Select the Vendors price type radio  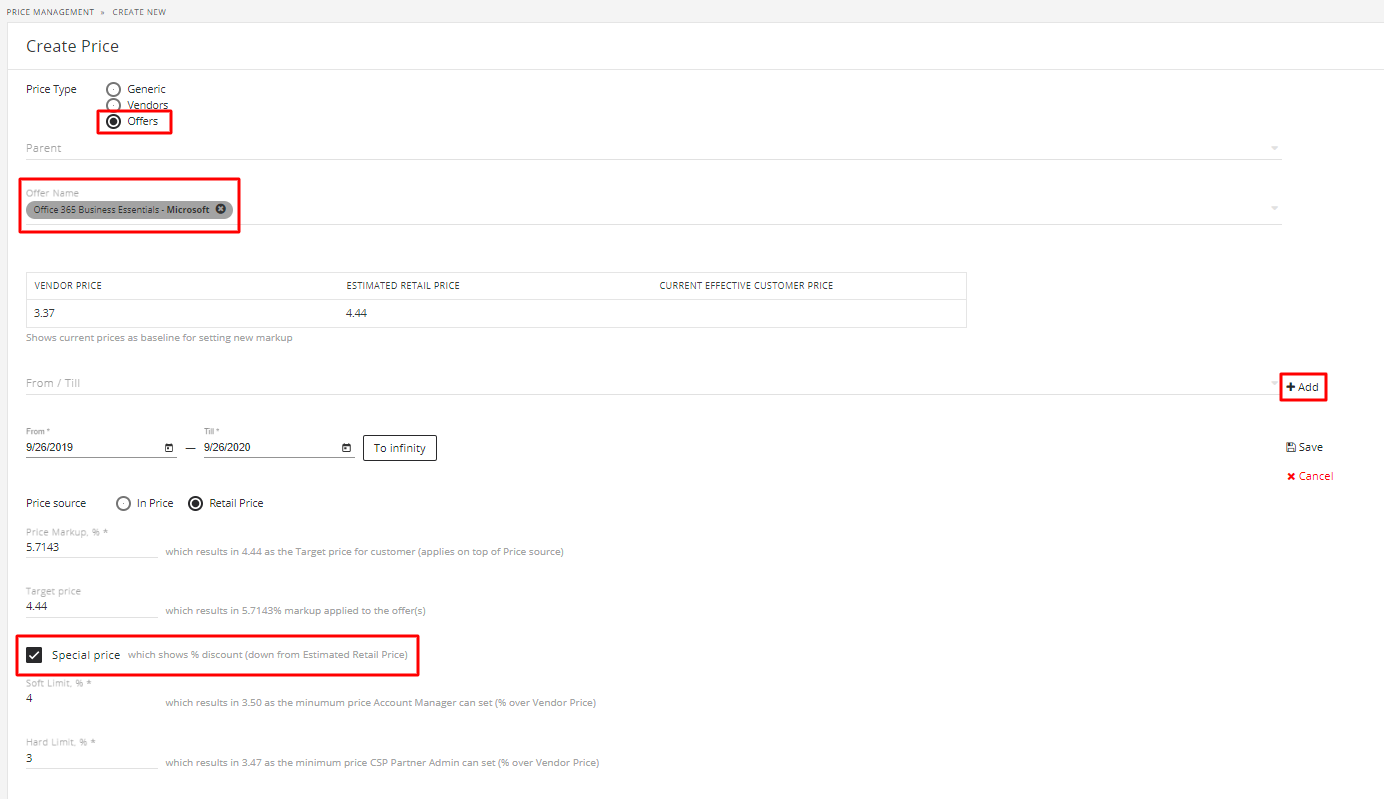(113, 105)
